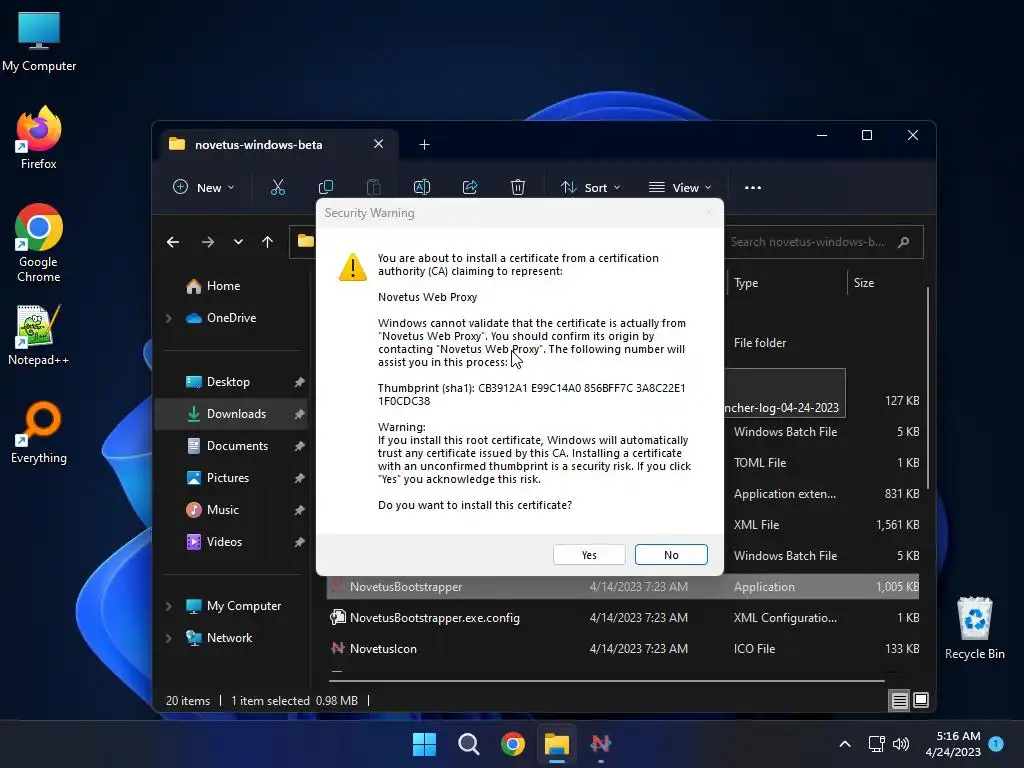Unpin Videos using its pin icon
The image size is (1024, 768).
point(299,542)
